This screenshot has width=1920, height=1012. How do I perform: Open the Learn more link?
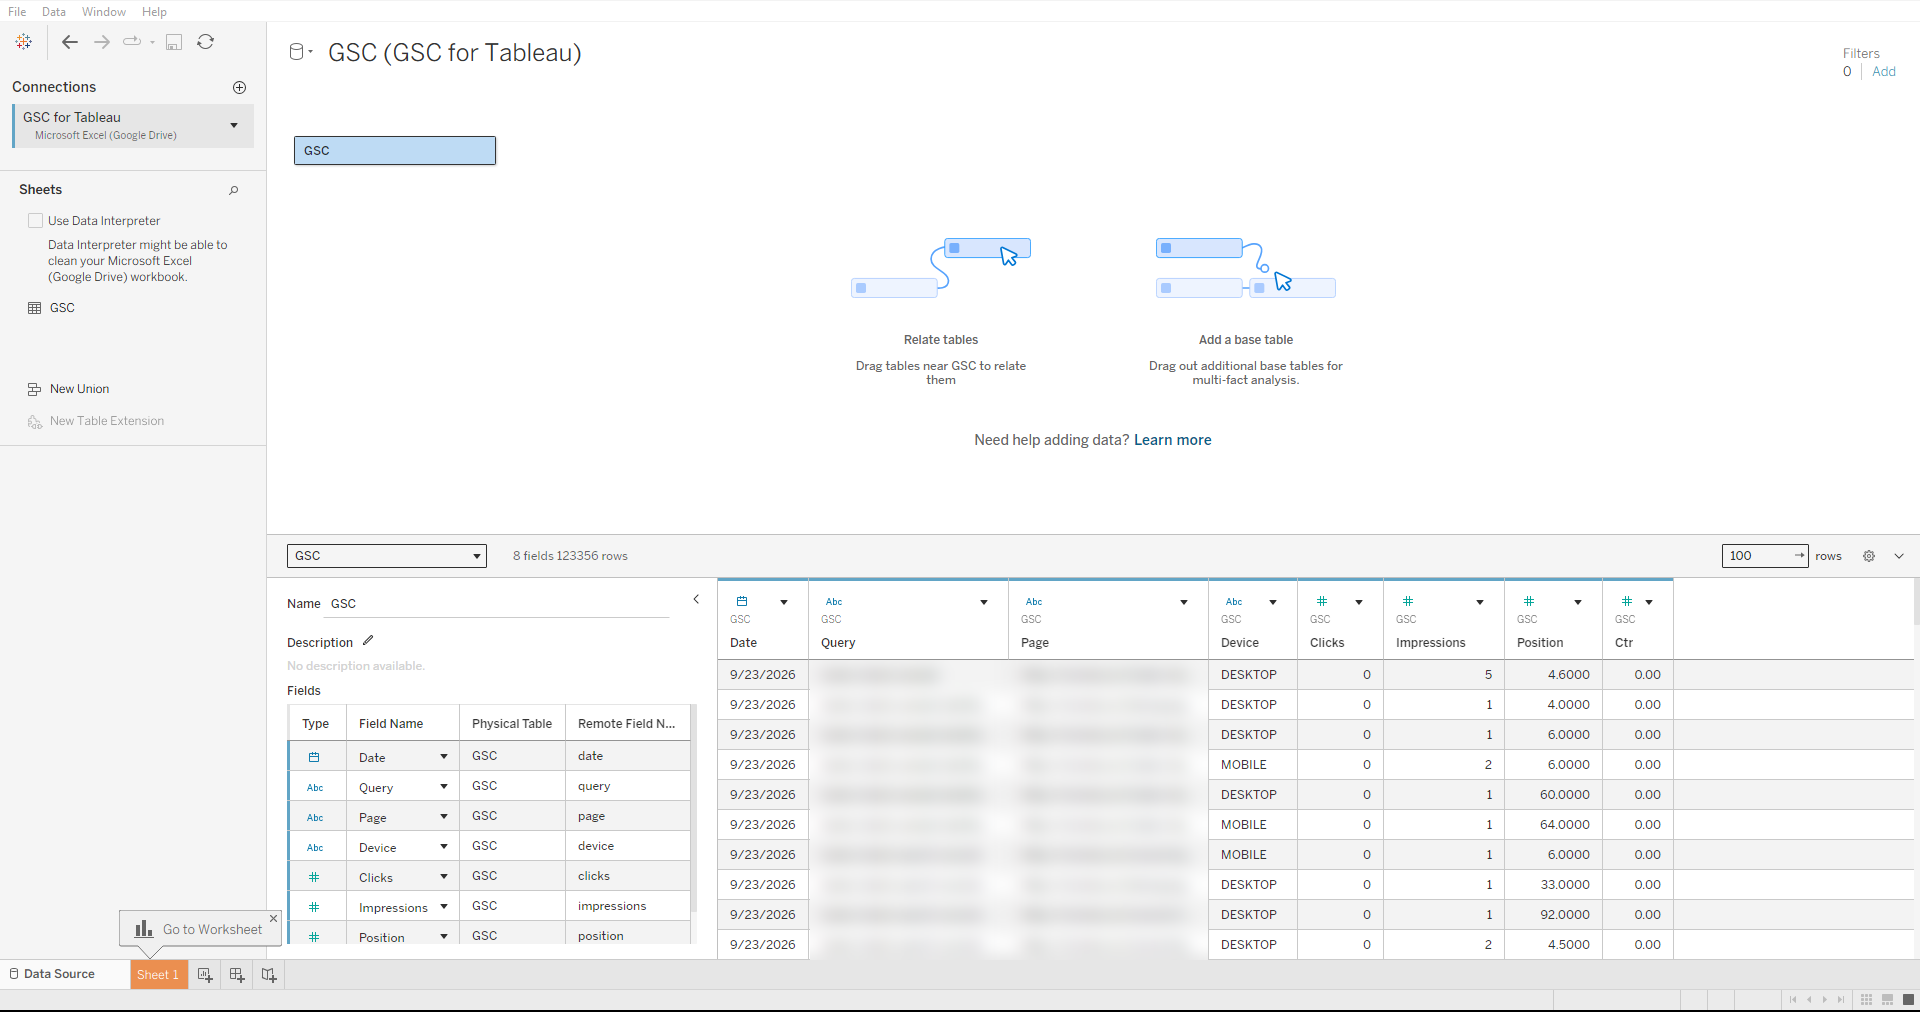[1172, 440]
